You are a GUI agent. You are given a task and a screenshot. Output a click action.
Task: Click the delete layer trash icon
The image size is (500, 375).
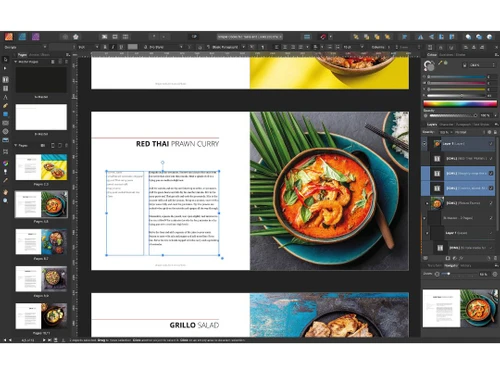coord(495,258)
